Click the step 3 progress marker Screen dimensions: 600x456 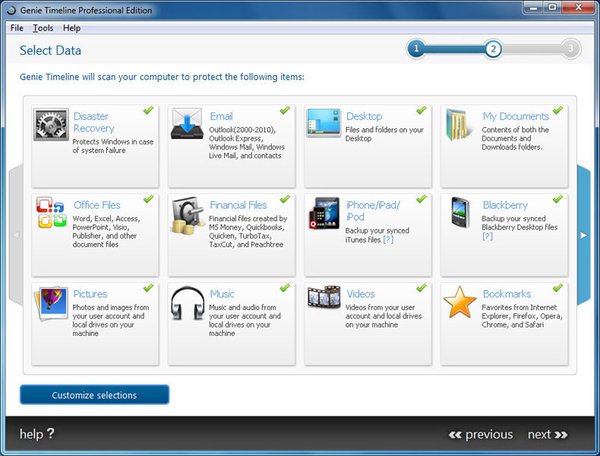tap(571, 49)
